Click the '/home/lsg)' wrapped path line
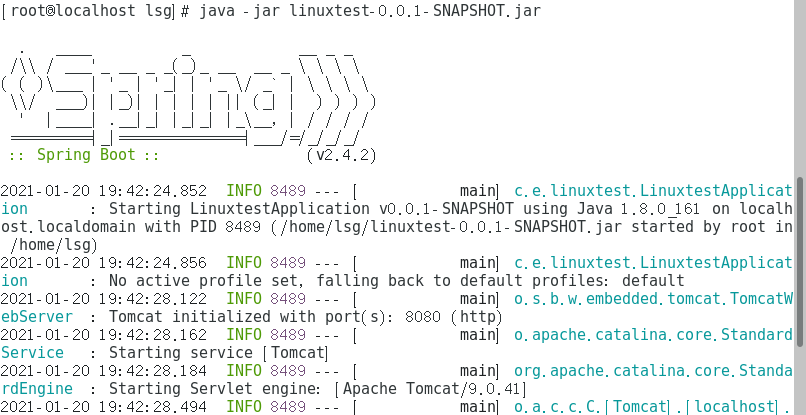This screenshot has height=415, width=806. (53, 245)
